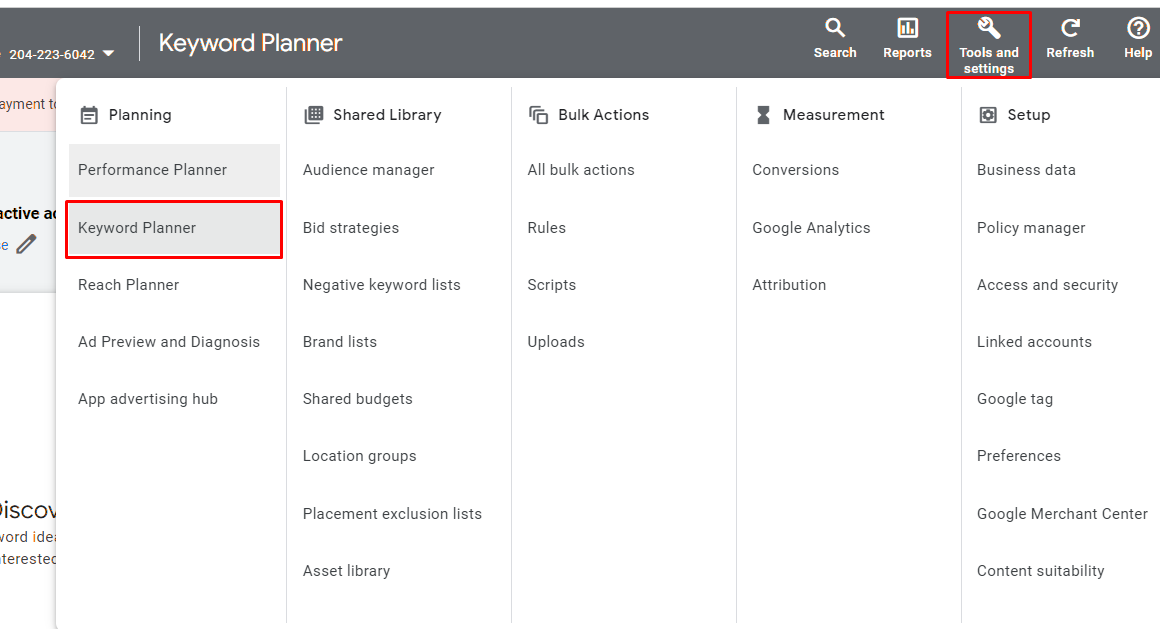1160x629 pixels.
Task: Open Reach Planner
Action: pos(128,285)
